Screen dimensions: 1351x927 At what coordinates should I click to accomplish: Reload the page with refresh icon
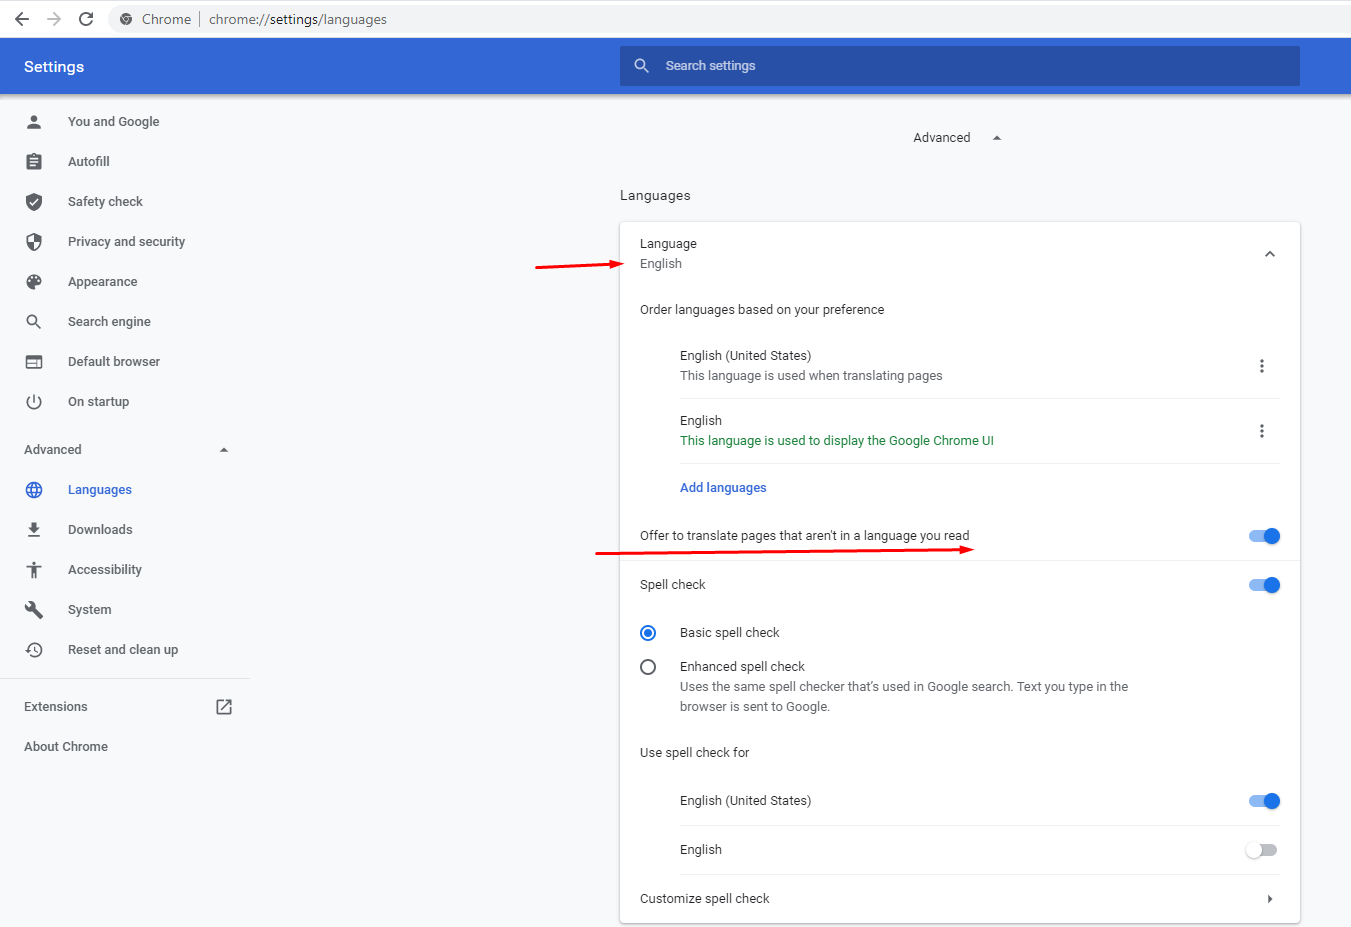[86, 19]
